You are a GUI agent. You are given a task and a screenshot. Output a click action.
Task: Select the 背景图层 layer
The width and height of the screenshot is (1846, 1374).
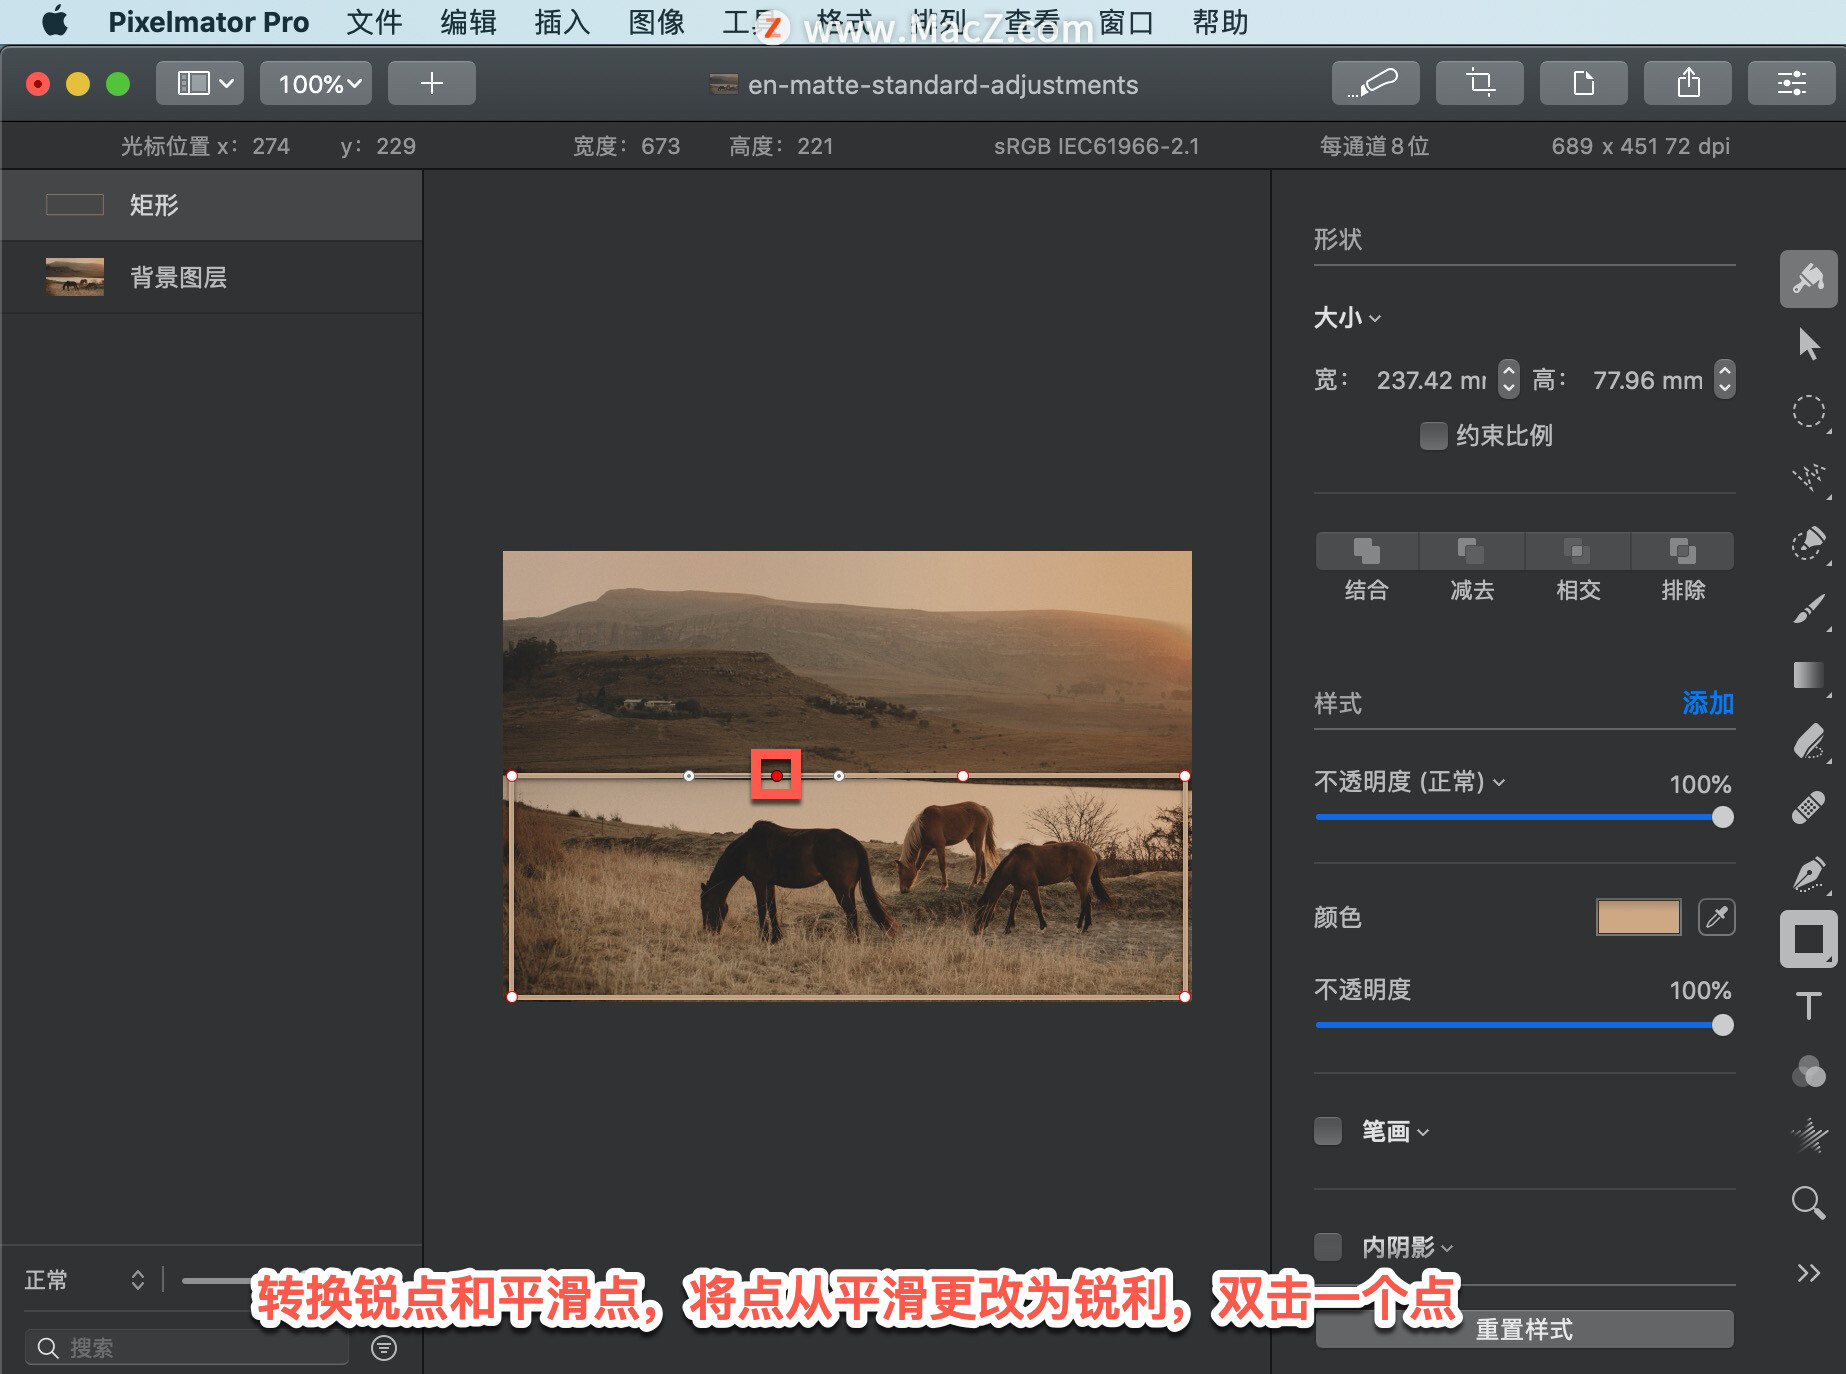click(212, 277)
